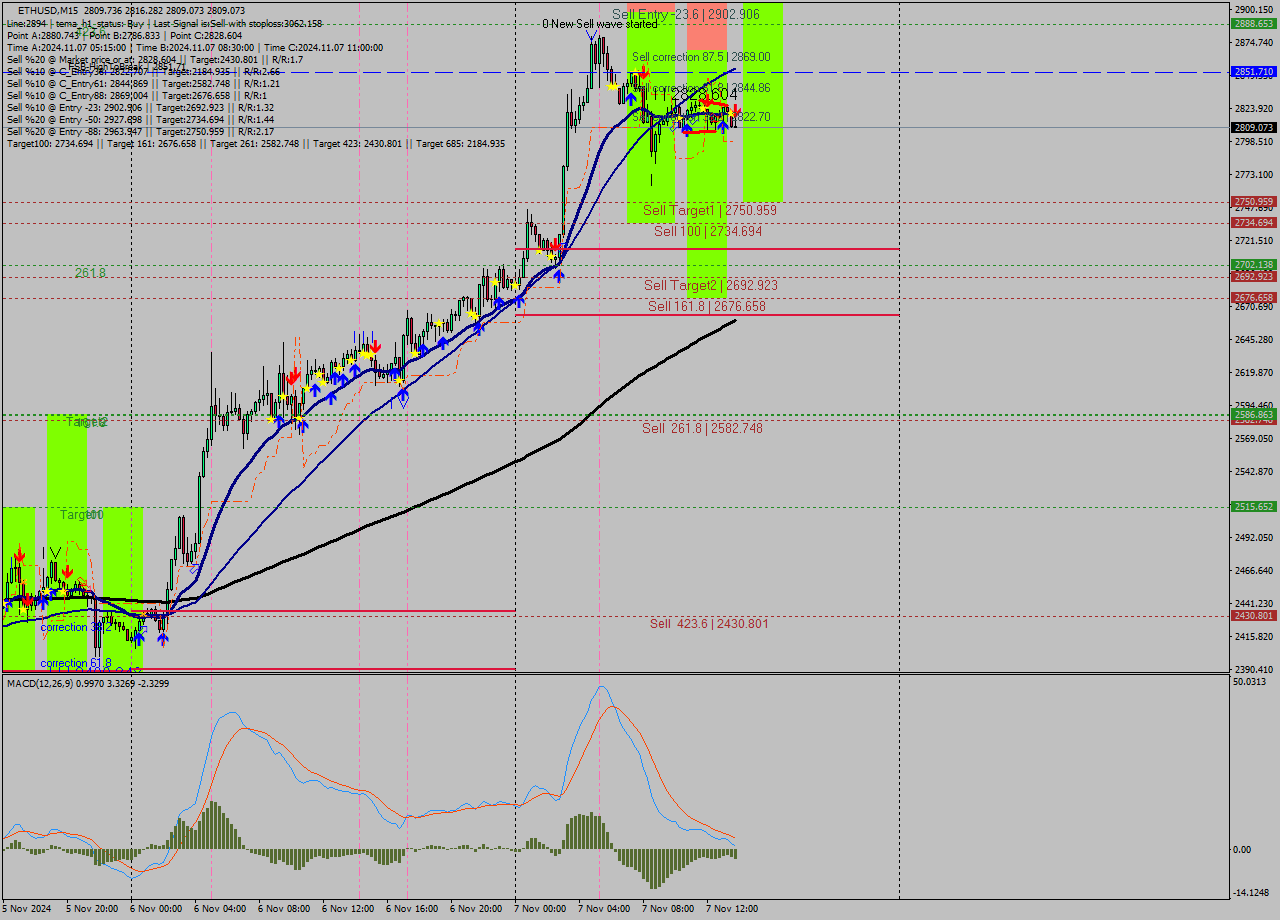The height and width of the screenshot is (920, 1280).
Task: Click the '5 Nov 20:00' time axis label
Action: coord(92,909)
